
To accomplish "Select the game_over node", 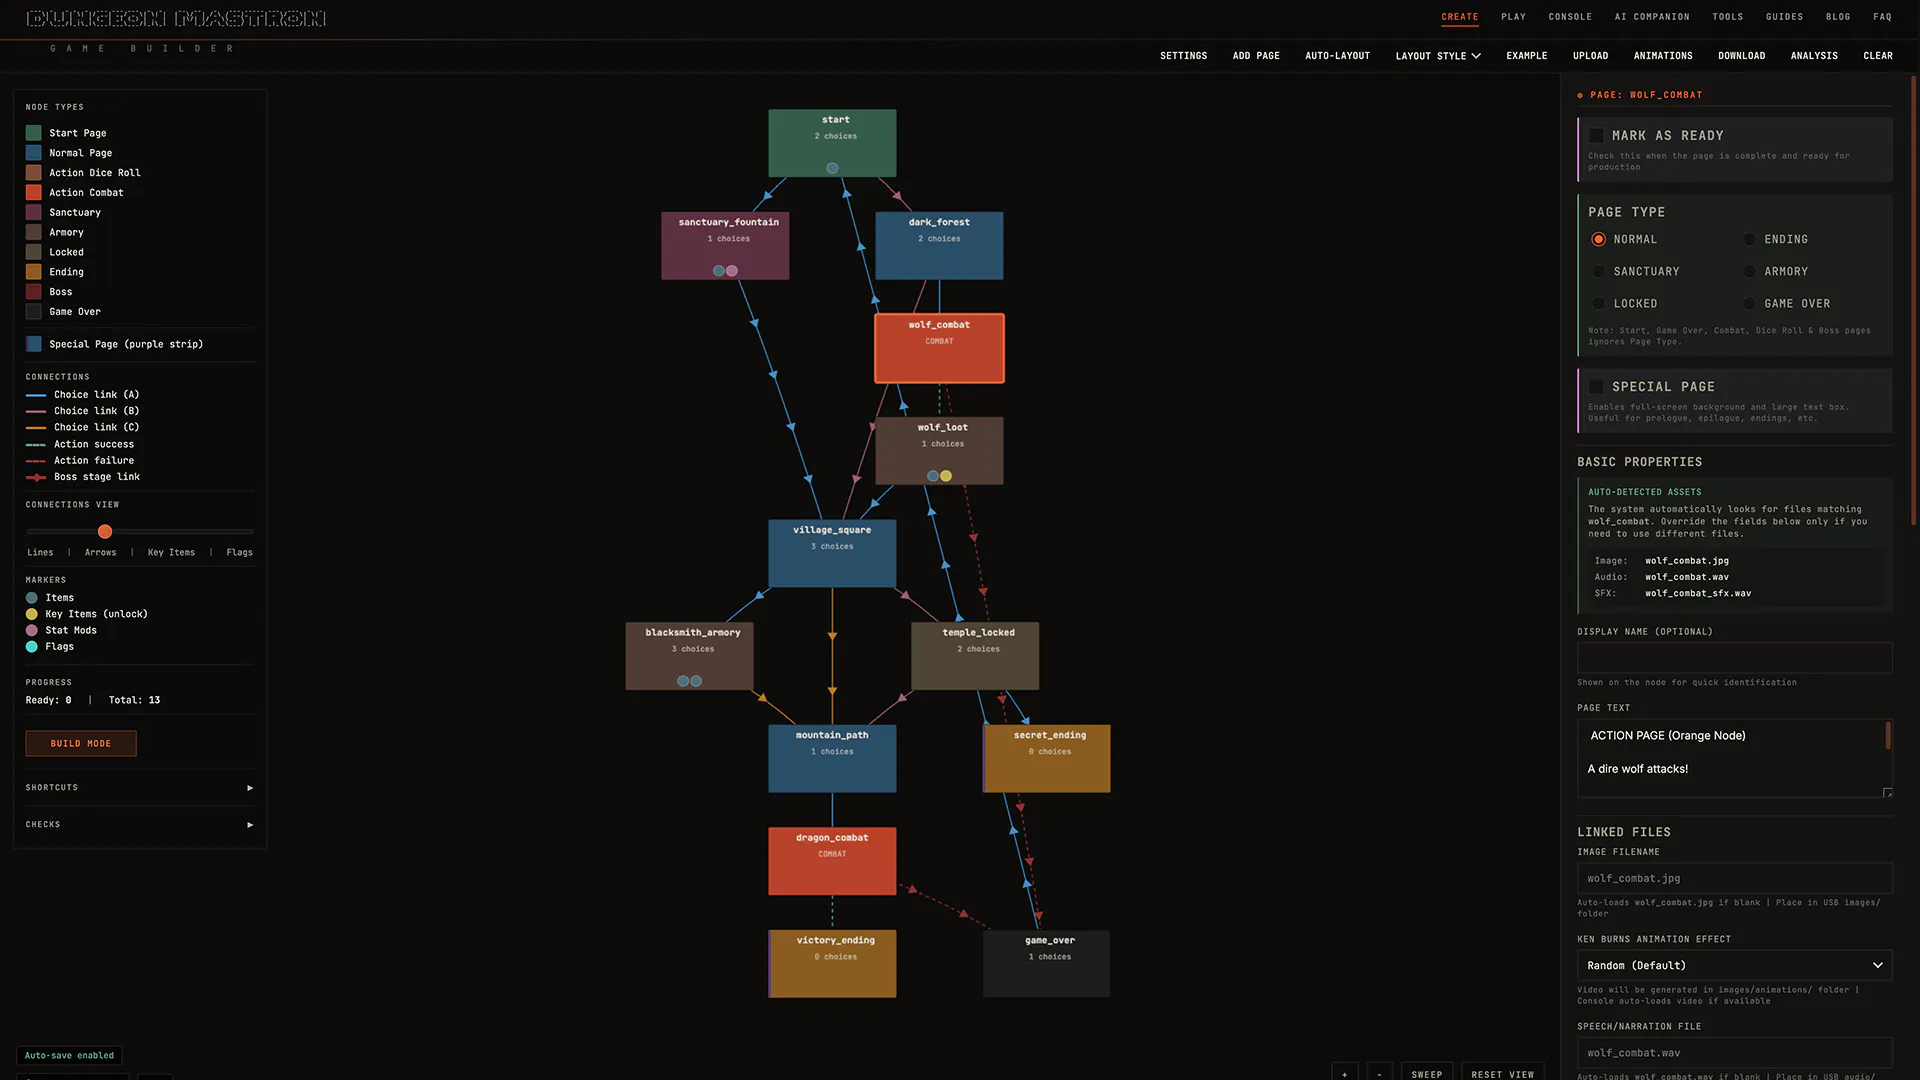I will point(1046,963).
